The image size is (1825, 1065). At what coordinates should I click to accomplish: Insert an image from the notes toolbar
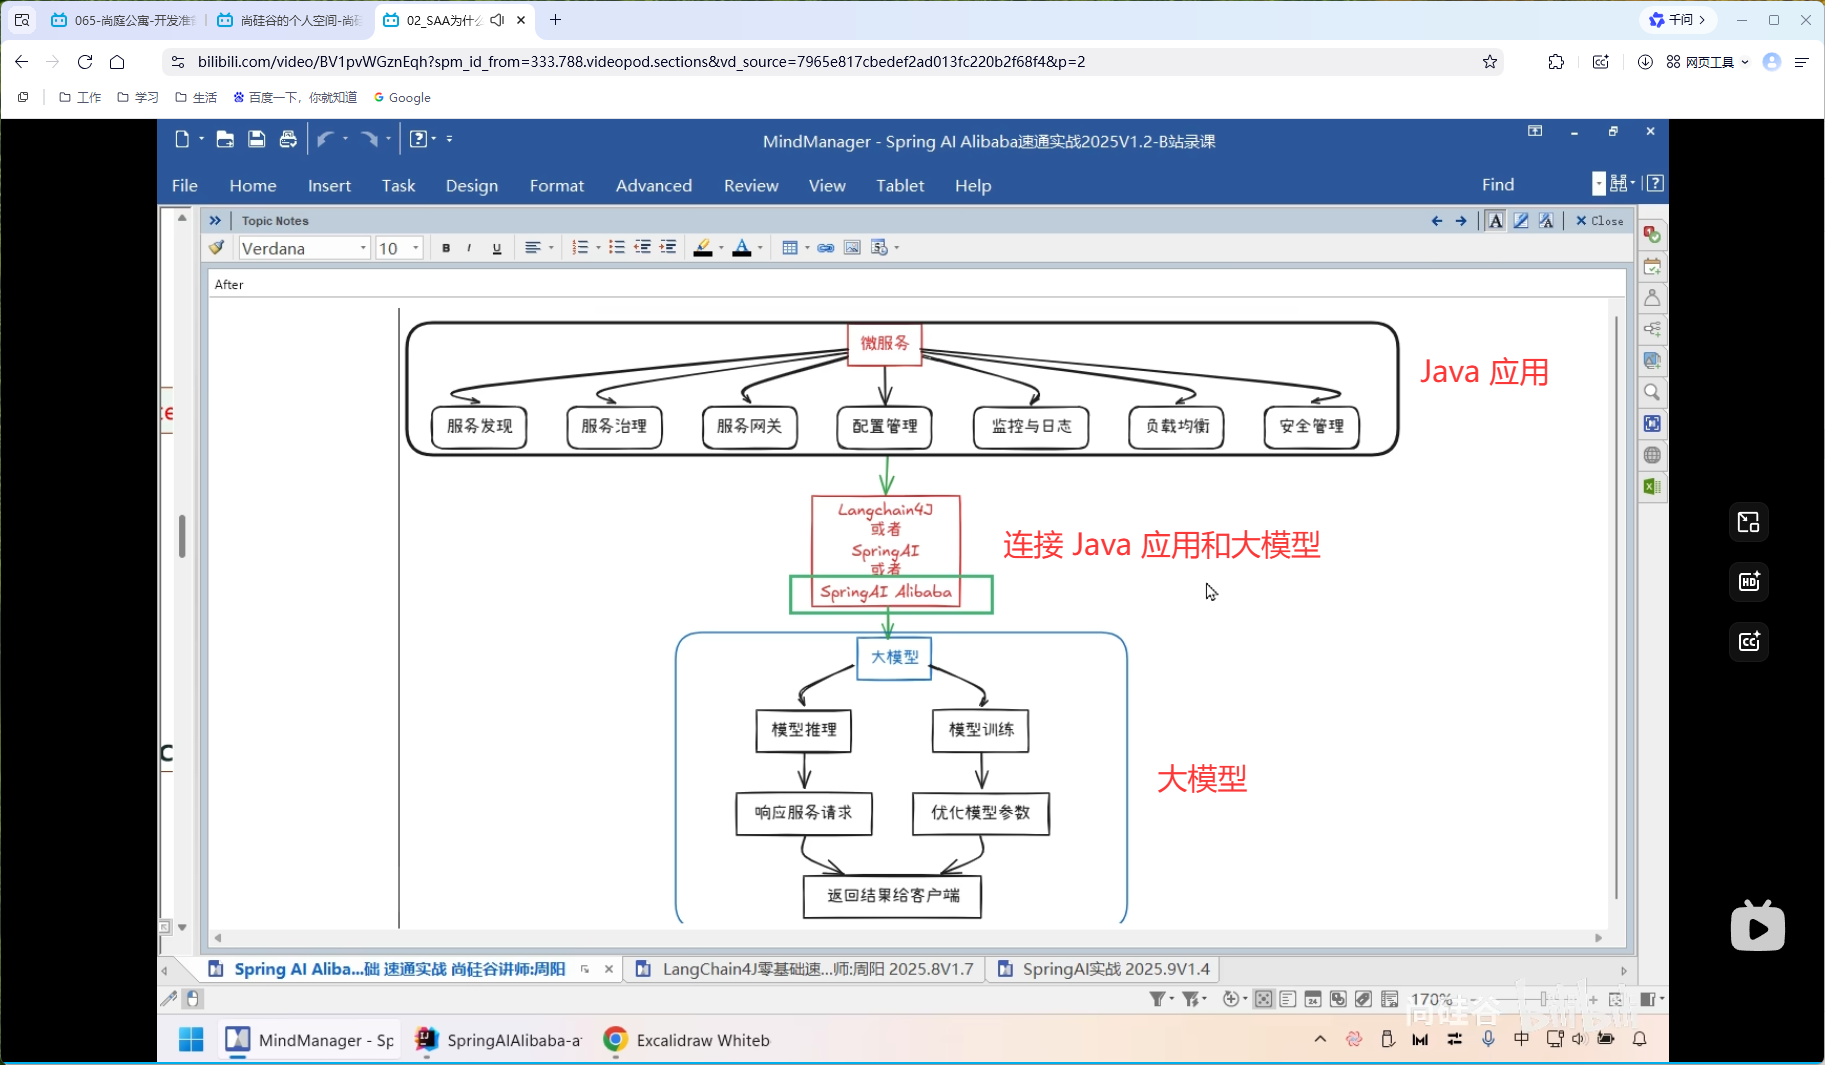click(852, 247)
